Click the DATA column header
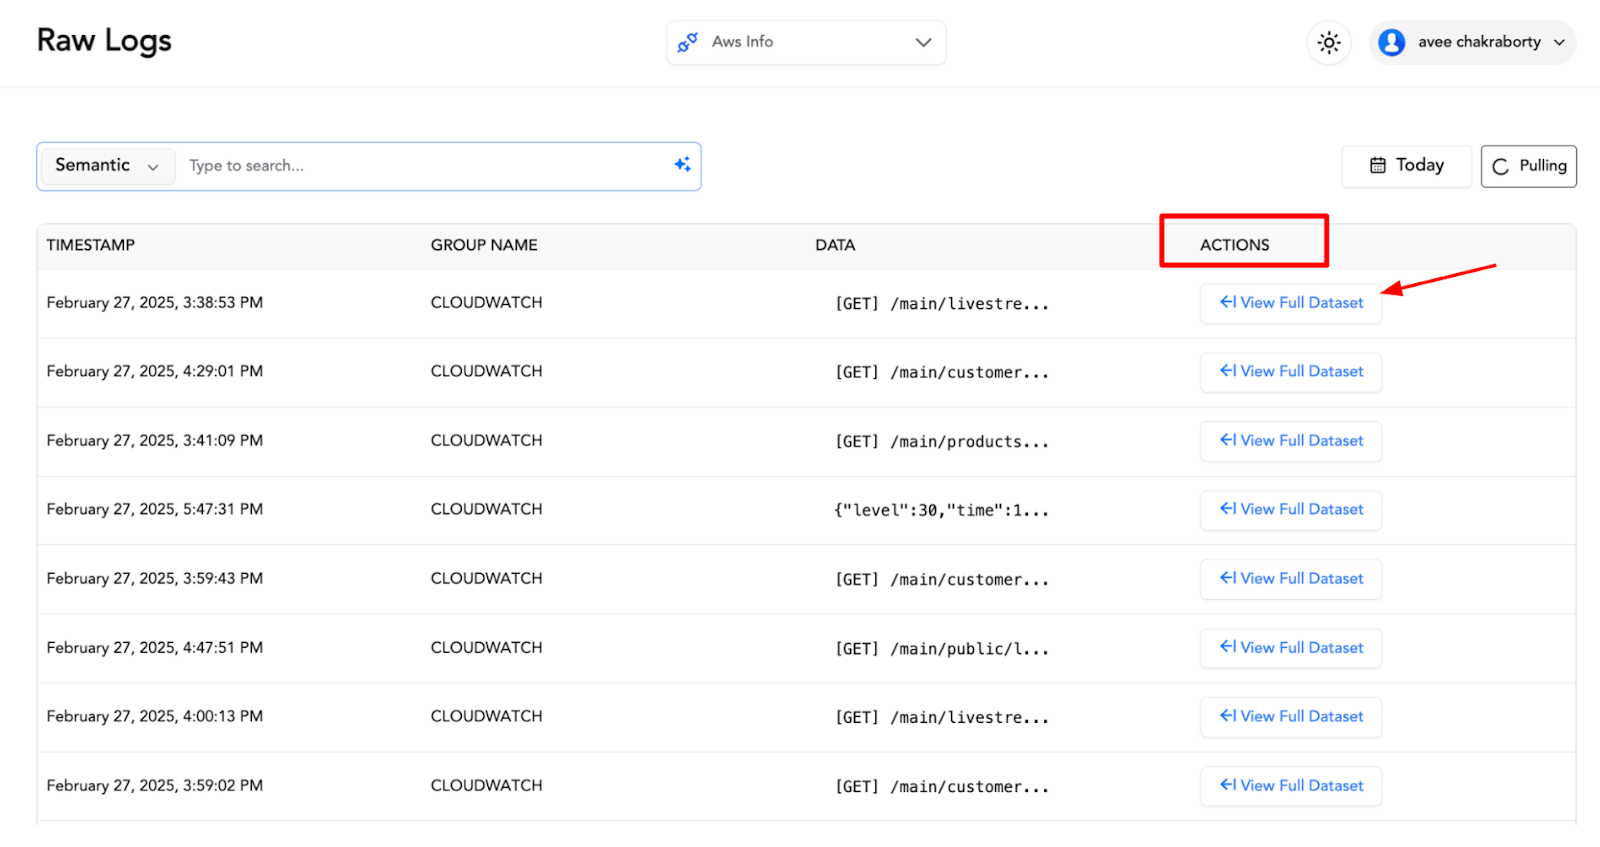Image resolution: width=1600 pixels, height=847 pixels. pos(835,245)
